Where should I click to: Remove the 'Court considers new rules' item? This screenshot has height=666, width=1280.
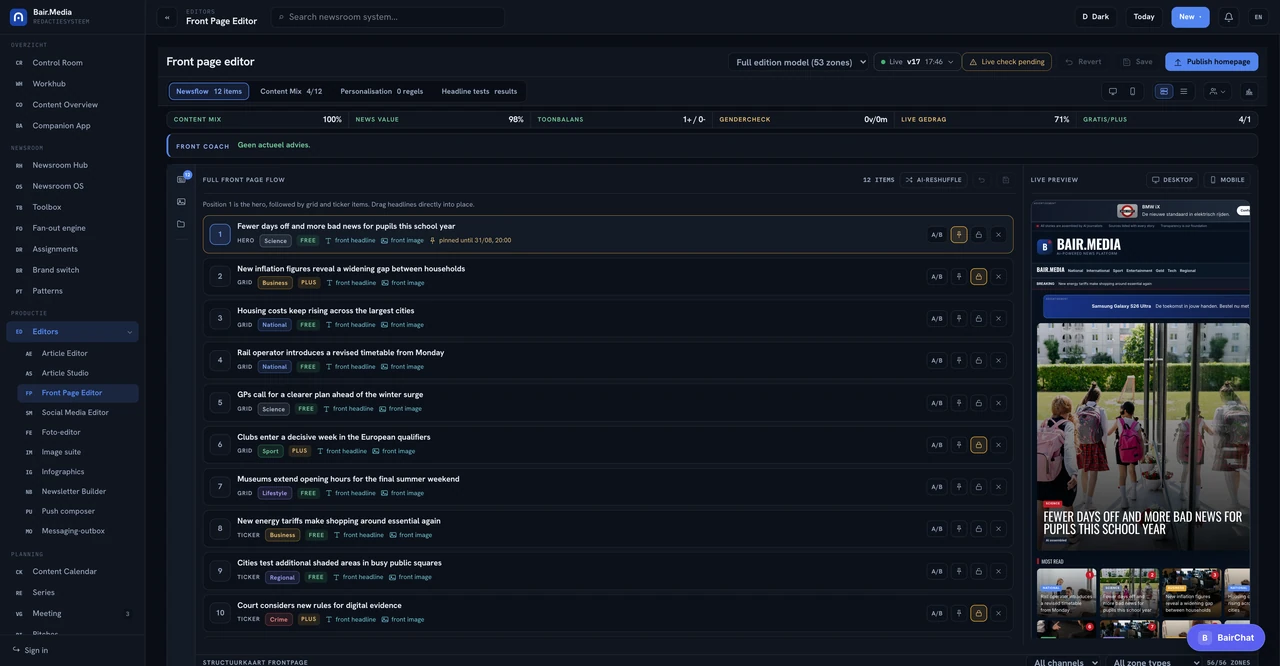pyautogui.click(x=998, y=613)
